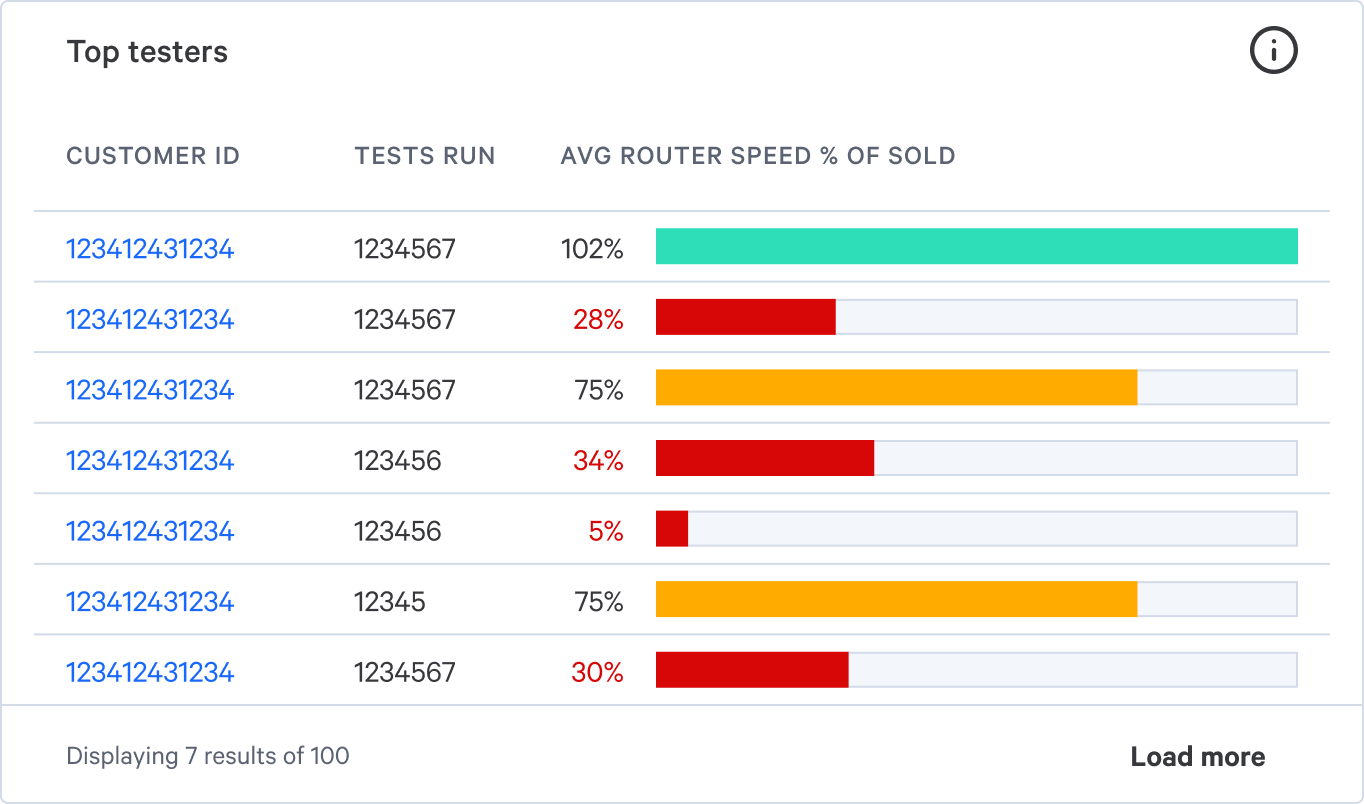Click the Load more button
Viewport: 1364px width, 804px height.
click(1197, 757)
